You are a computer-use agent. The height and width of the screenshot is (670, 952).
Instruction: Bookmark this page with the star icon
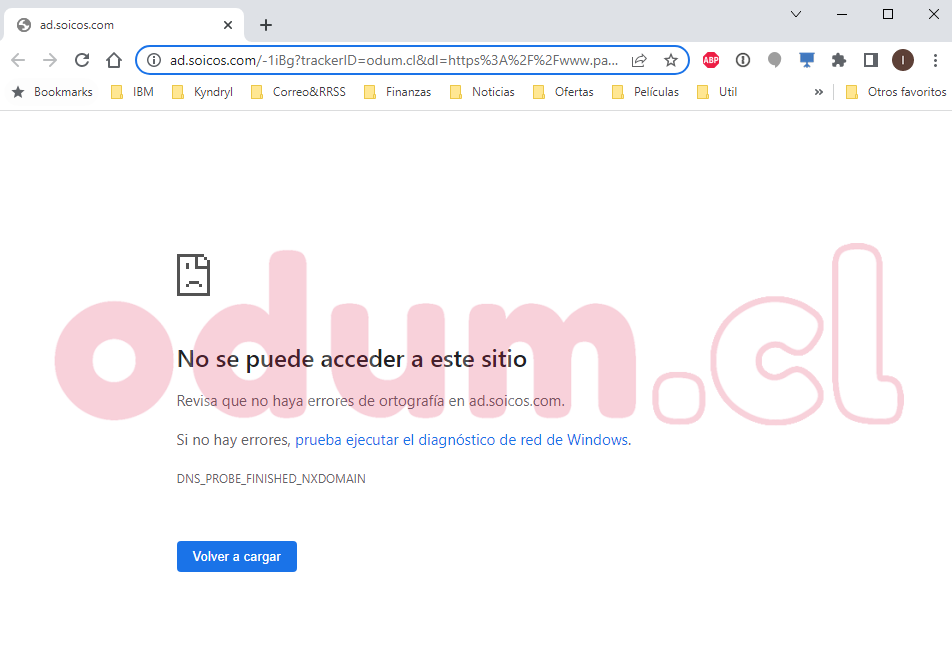point(670,60)
